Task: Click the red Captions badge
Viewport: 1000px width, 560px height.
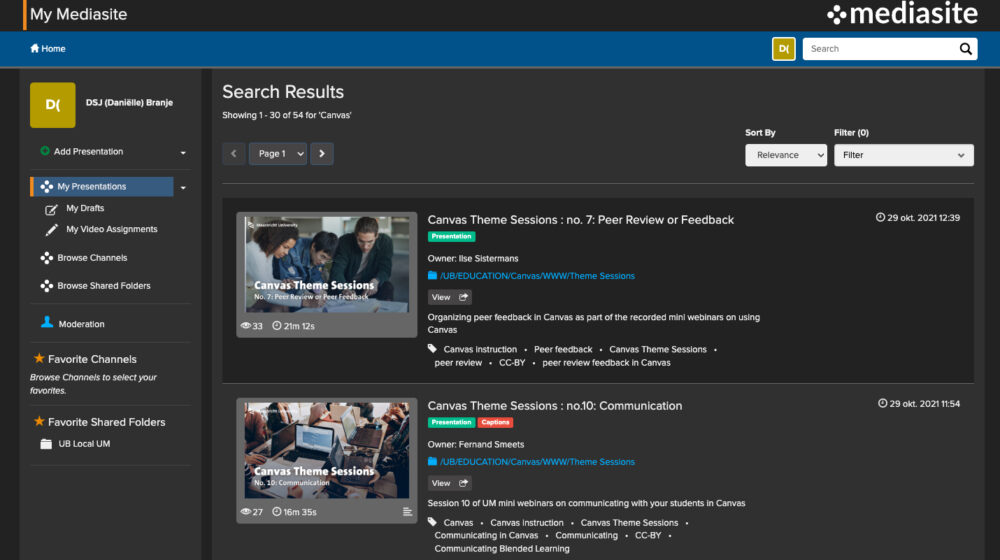Action: pyautogui.click(x=496, y=422)
